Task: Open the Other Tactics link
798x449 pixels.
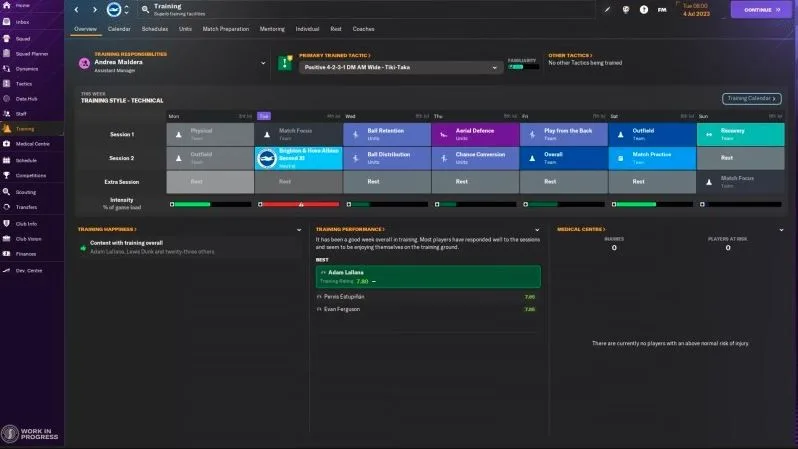Action: click(570, 55)
